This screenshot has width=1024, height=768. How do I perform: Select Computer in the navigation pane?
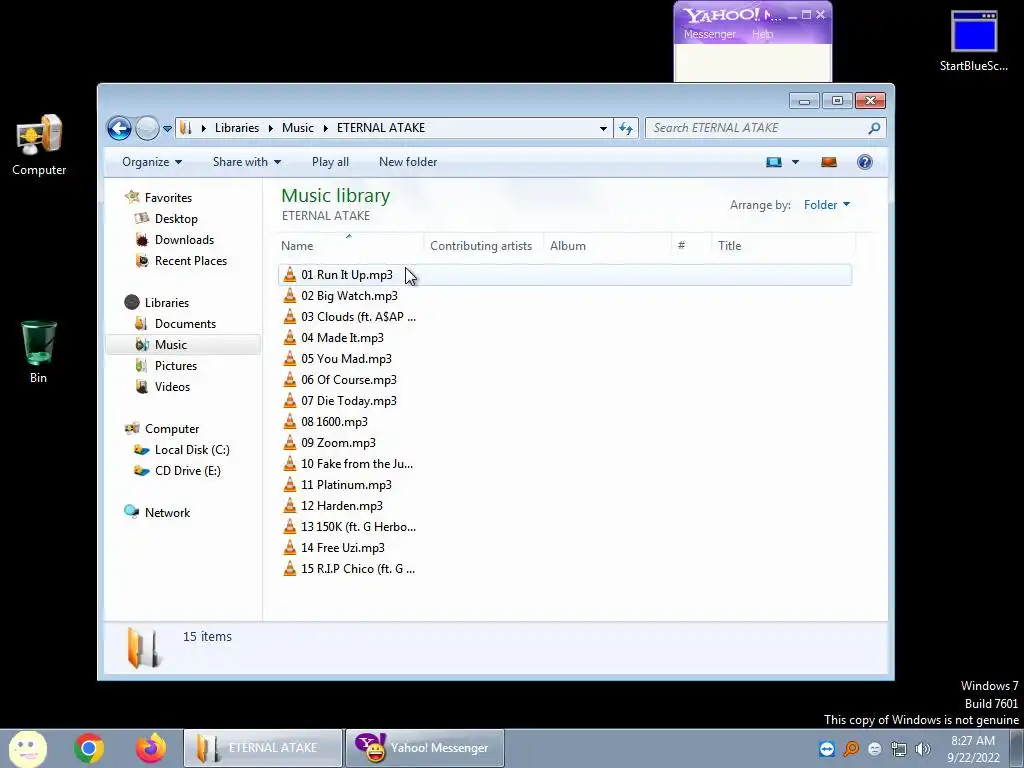pos(172,429)
